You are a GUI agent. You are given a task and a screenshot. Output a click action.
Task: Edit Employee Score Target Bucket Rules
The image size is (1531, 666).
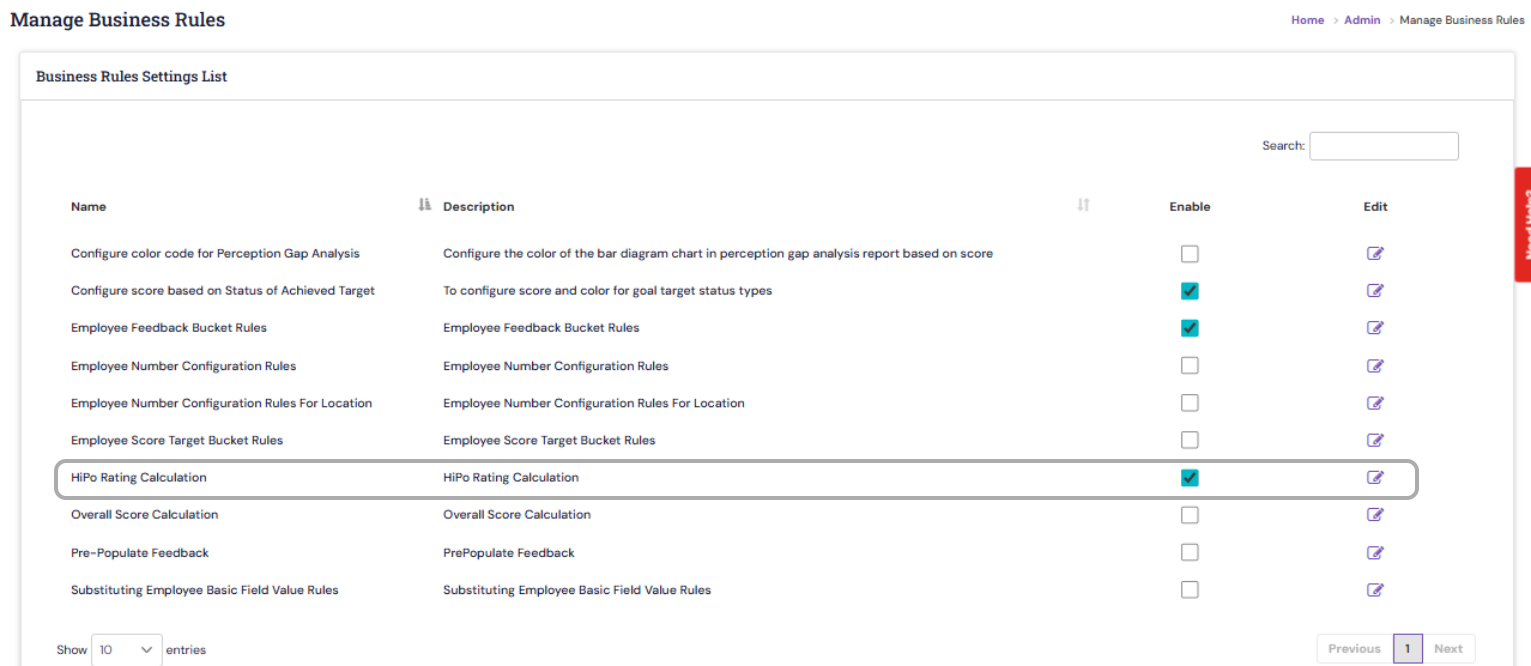(x=1375, y=440)
